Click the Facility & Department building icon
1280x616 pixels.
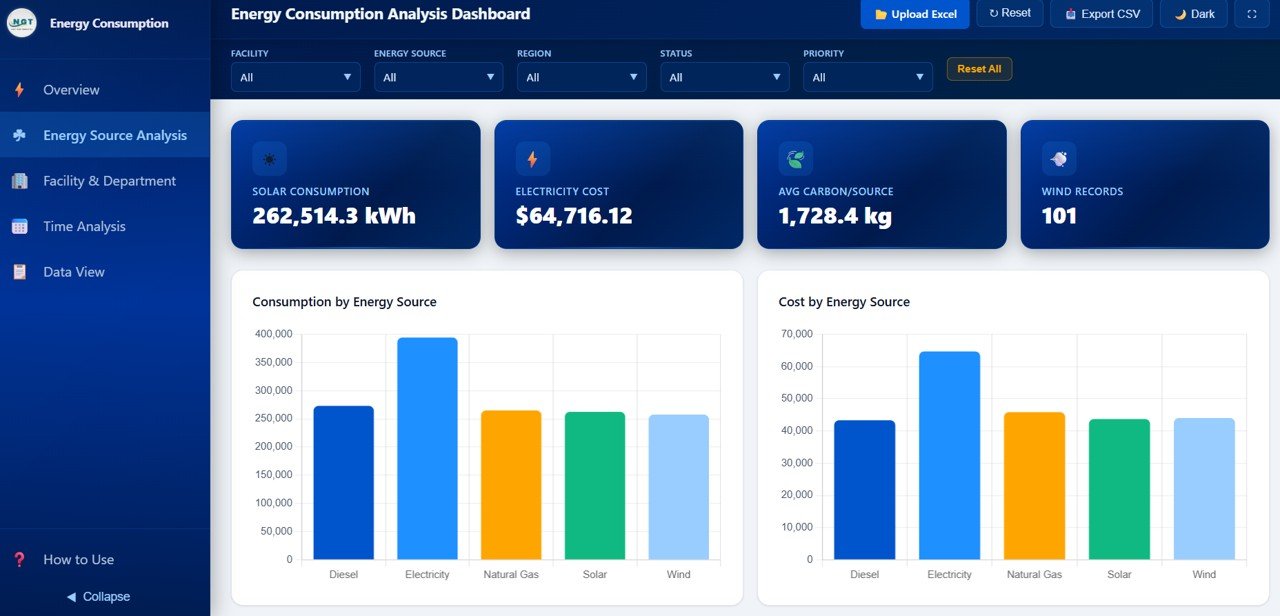point(20,181)
